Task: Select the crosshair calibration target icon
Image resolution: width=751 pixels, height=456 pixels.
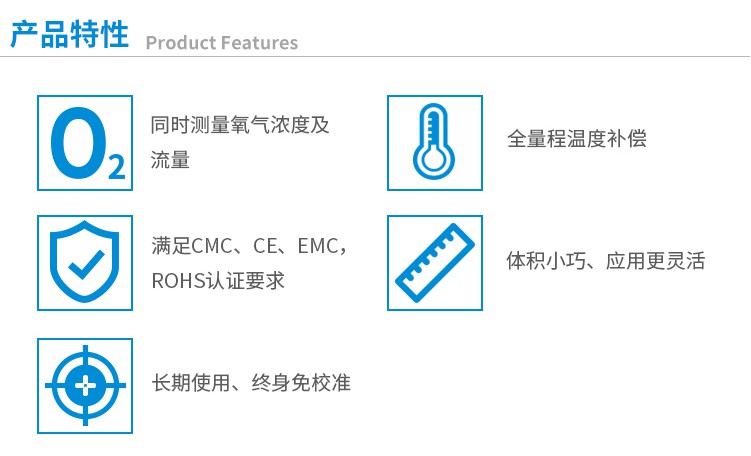Action: (x=85, y=386)
